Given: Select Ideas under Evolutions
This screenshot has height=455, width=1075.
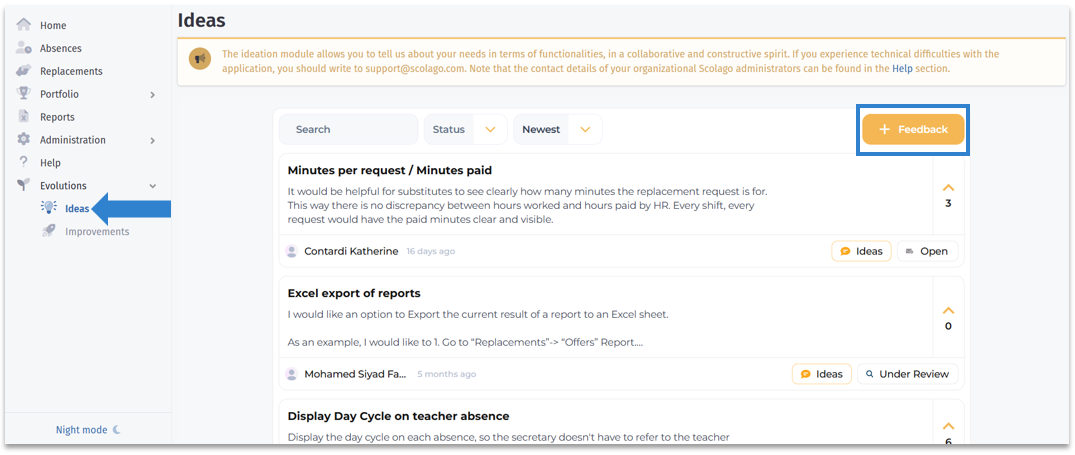Looking at the screenshot, I should click(77, 208).
